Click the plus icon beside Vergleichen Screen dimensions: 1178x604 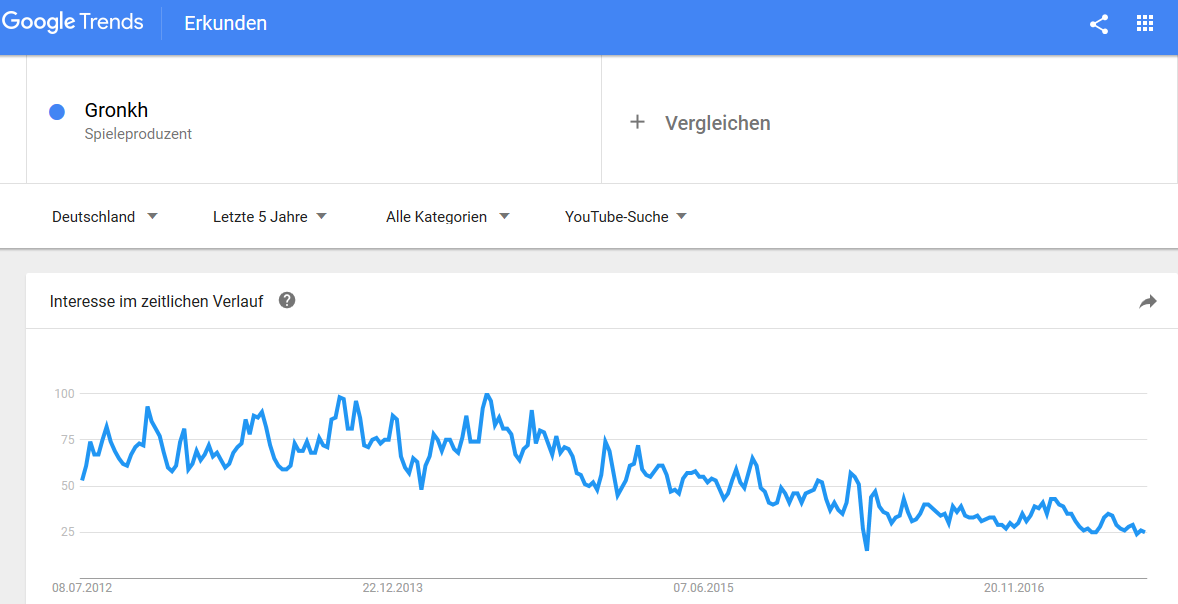pyautogui.click(x=637, y=122)
